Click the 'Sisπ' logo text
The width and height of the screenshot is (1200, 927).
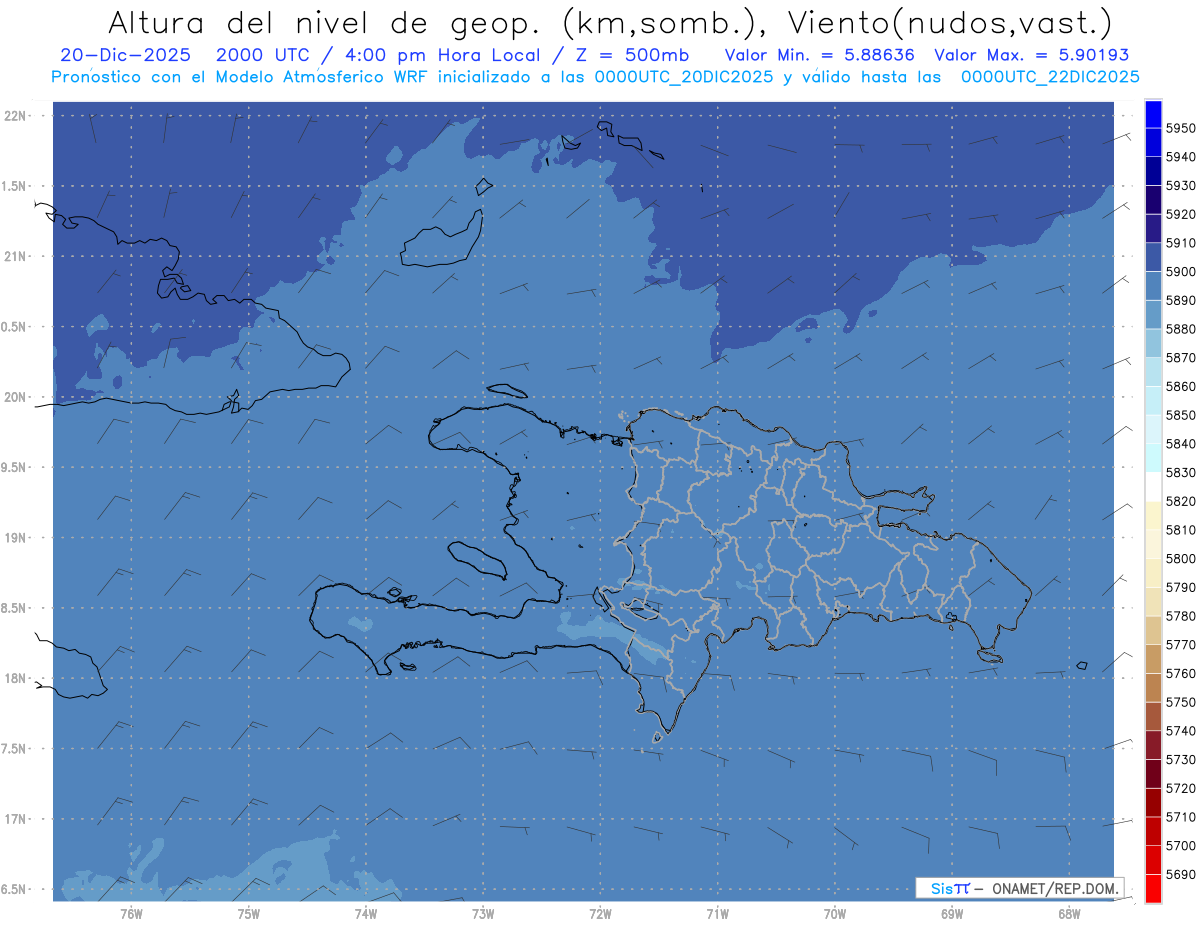(x=950, y=888)
